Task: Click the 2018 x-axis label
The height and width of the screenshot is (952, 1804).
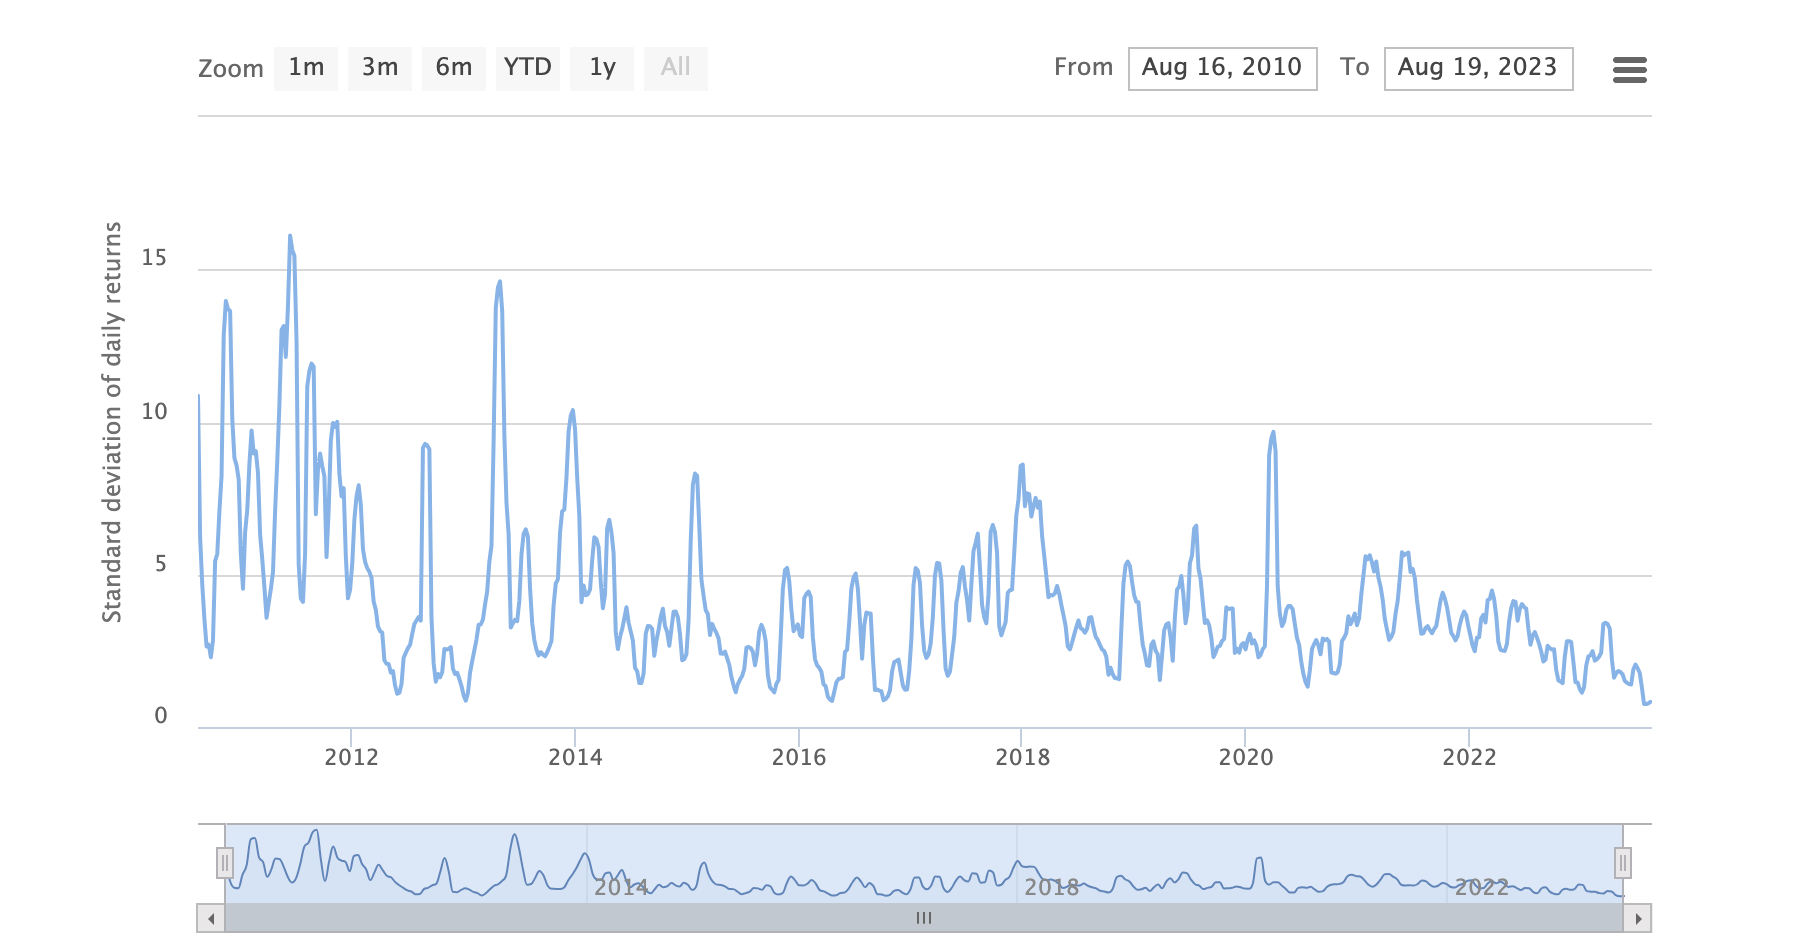Action: pyautogui.click(x=1022, y=757)
